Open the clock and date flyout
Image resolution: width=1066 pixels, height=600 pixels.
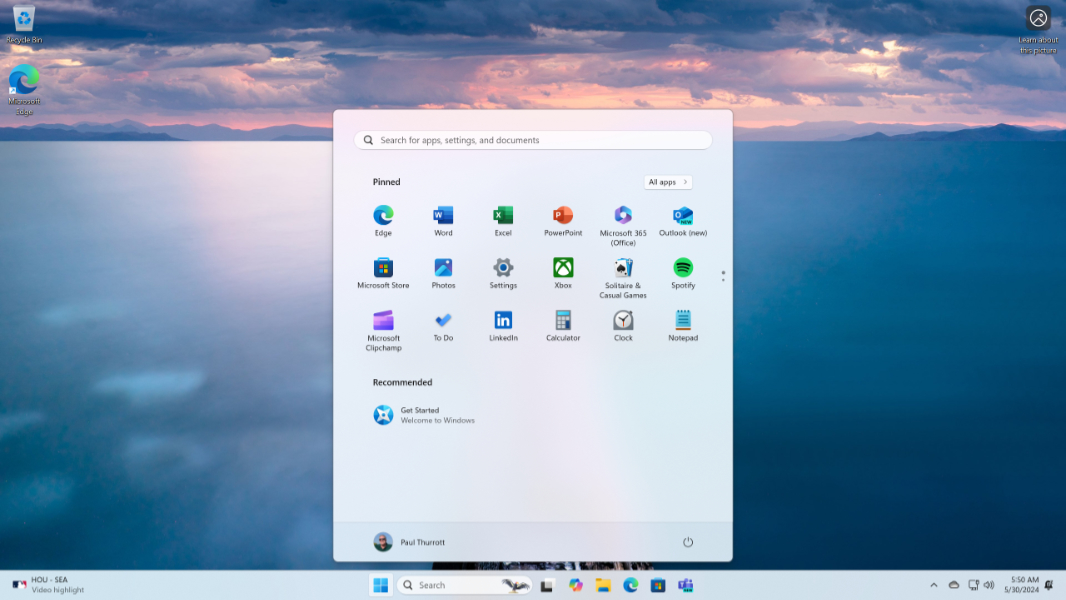pos(1025,585)
